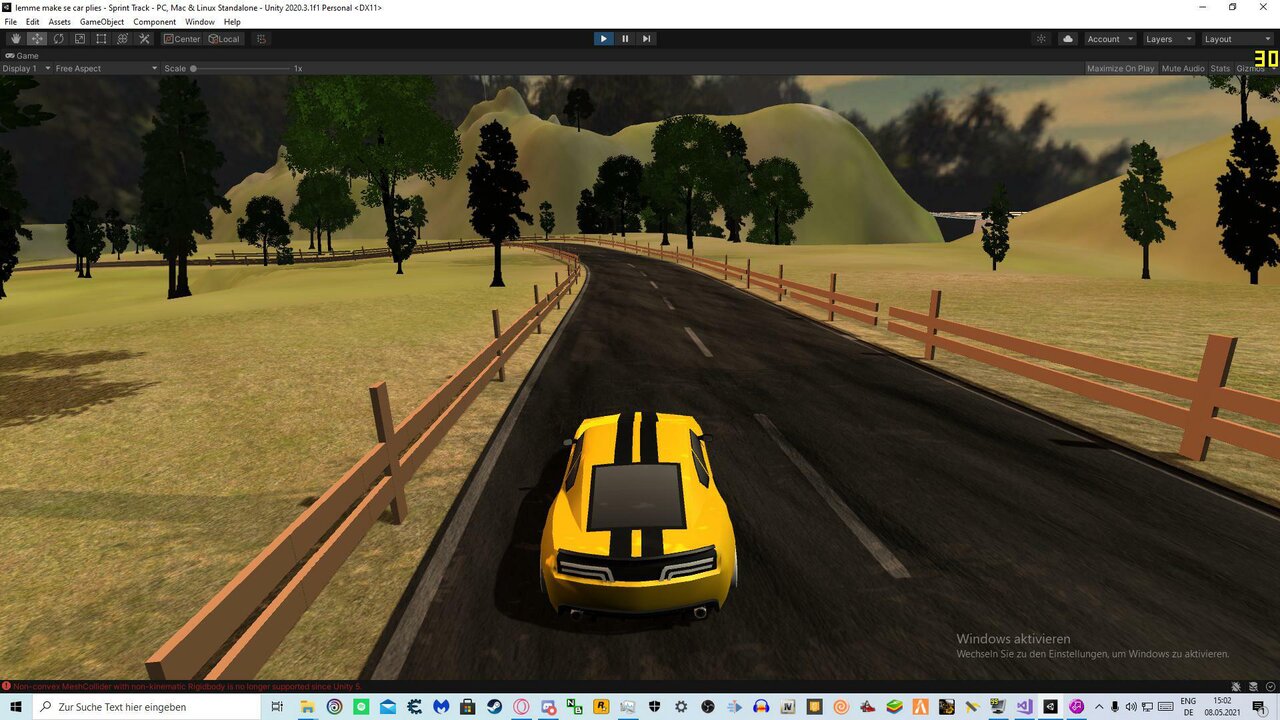
Task: Select the Scale tool
Action: (x=80, y=39)
